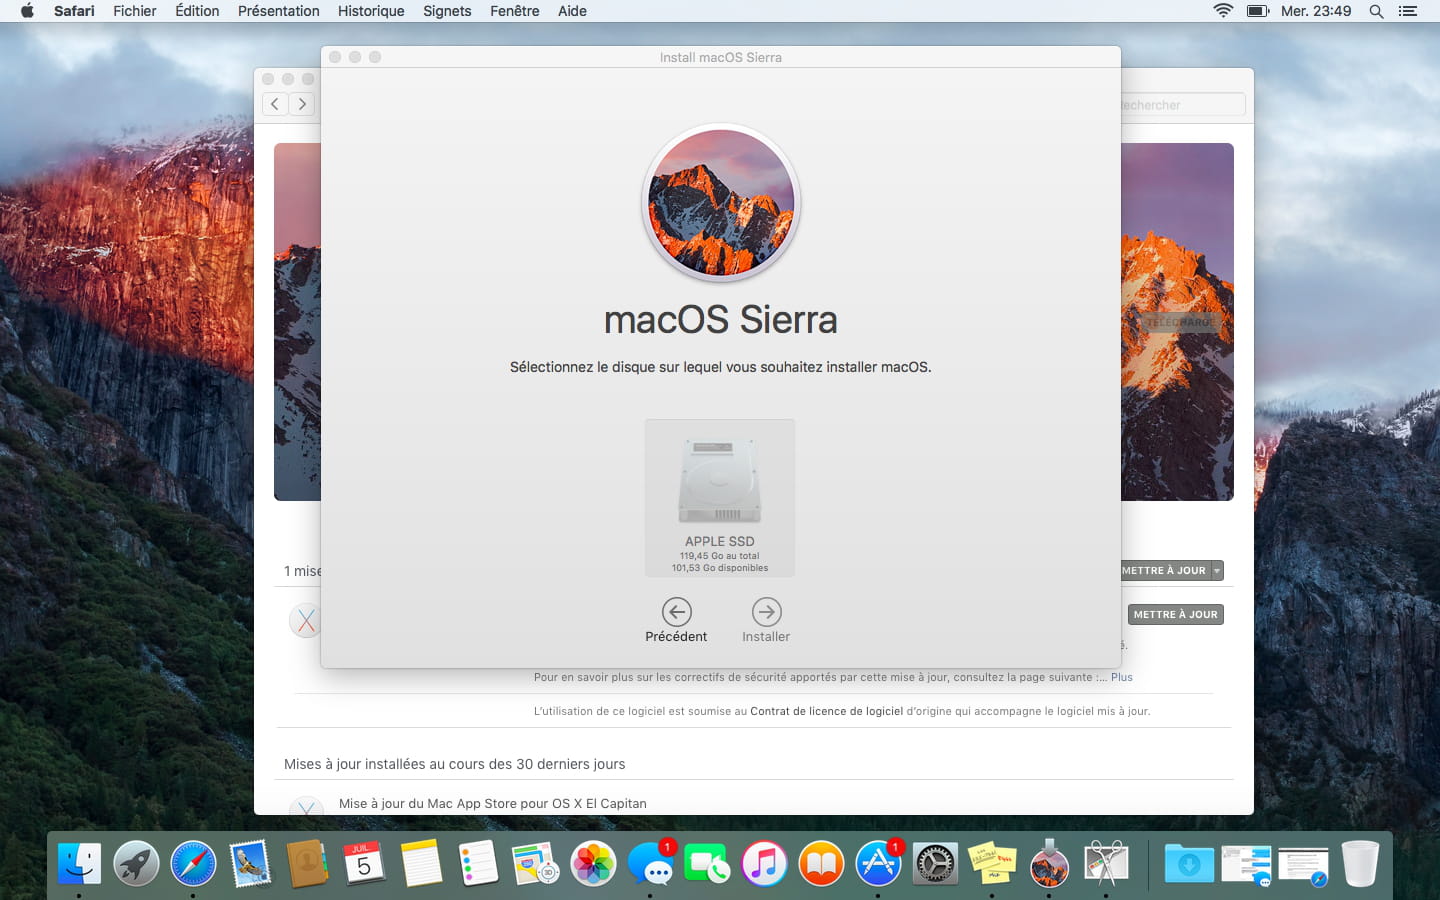
Task: Click the OS X update icon in App Store
Action: [306, 621]
